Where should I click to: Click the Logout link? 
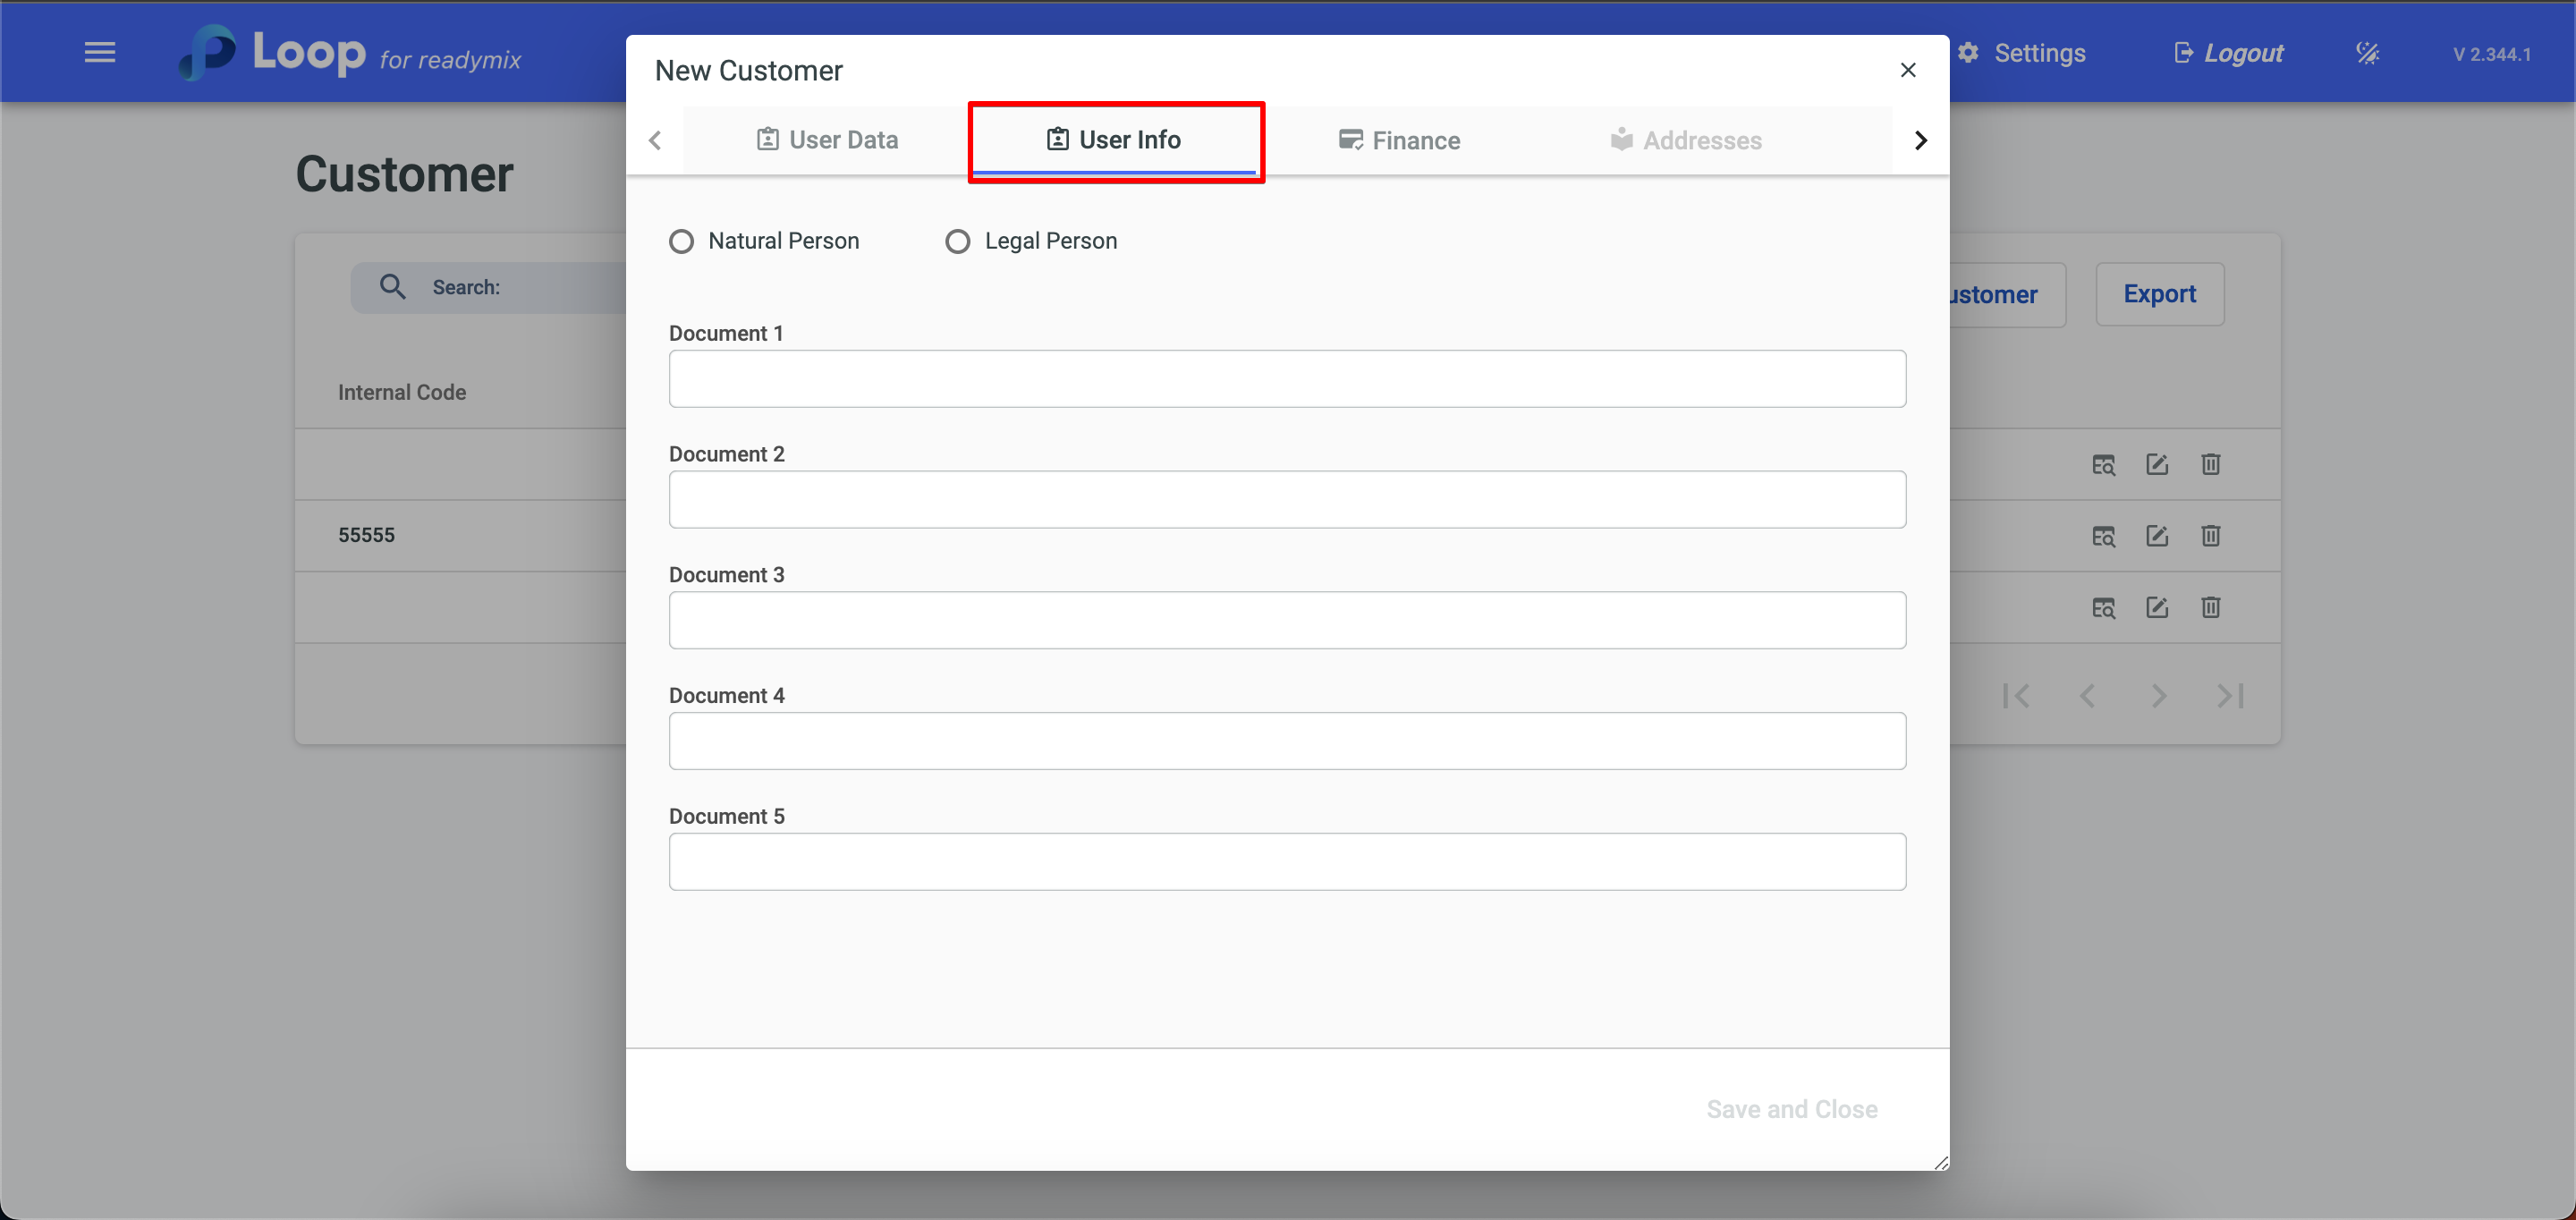[2229, 53]
